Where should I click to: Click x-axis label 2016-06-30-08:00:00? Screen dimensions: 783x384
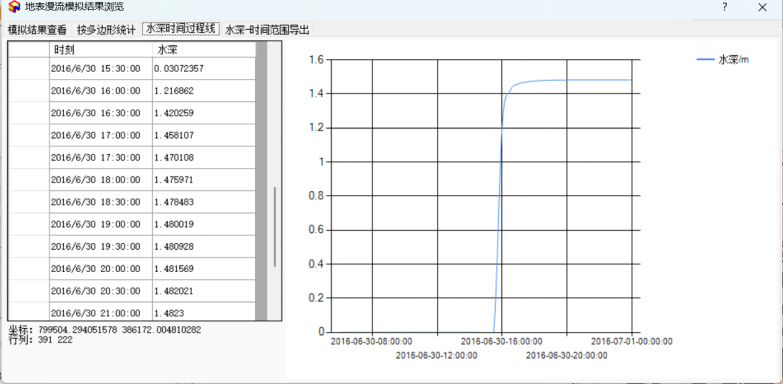372,342
